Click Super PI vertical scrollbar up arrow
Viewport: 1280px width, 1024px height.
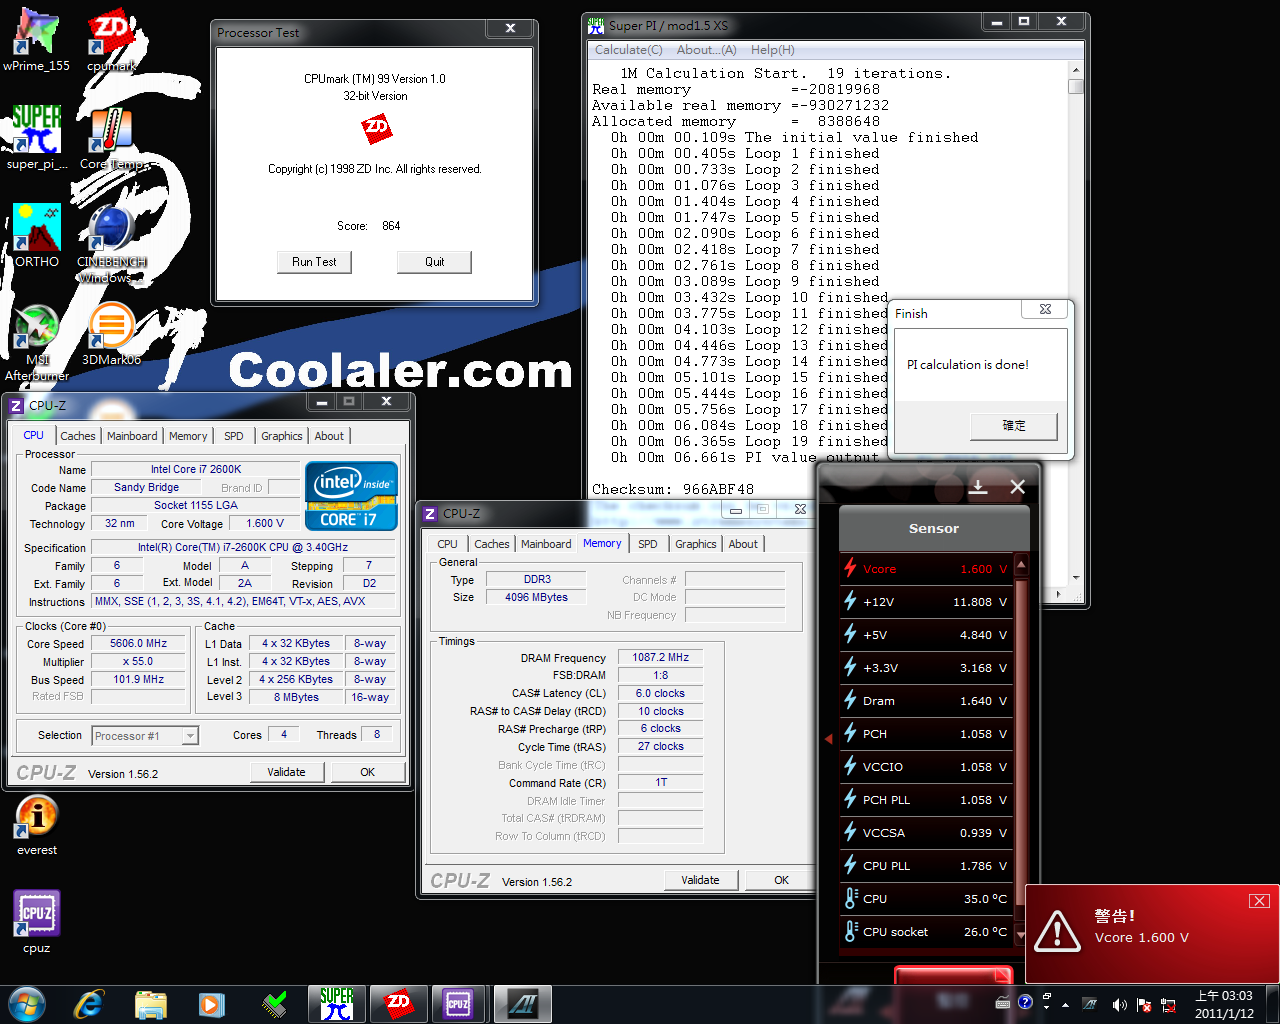pyautogui.click(x=1076, y=70)
